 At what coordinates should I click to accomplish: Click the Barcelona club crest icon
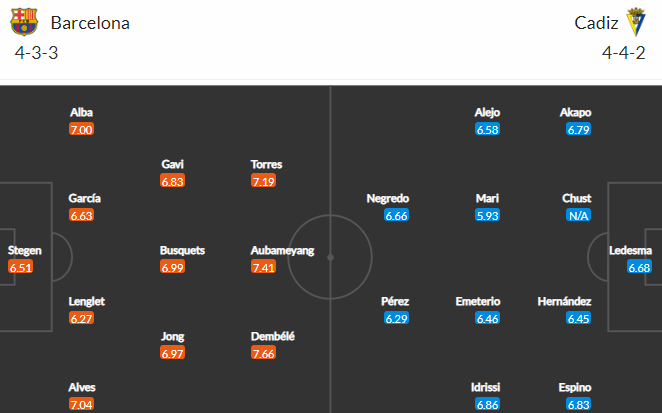(x=24, y=22)
